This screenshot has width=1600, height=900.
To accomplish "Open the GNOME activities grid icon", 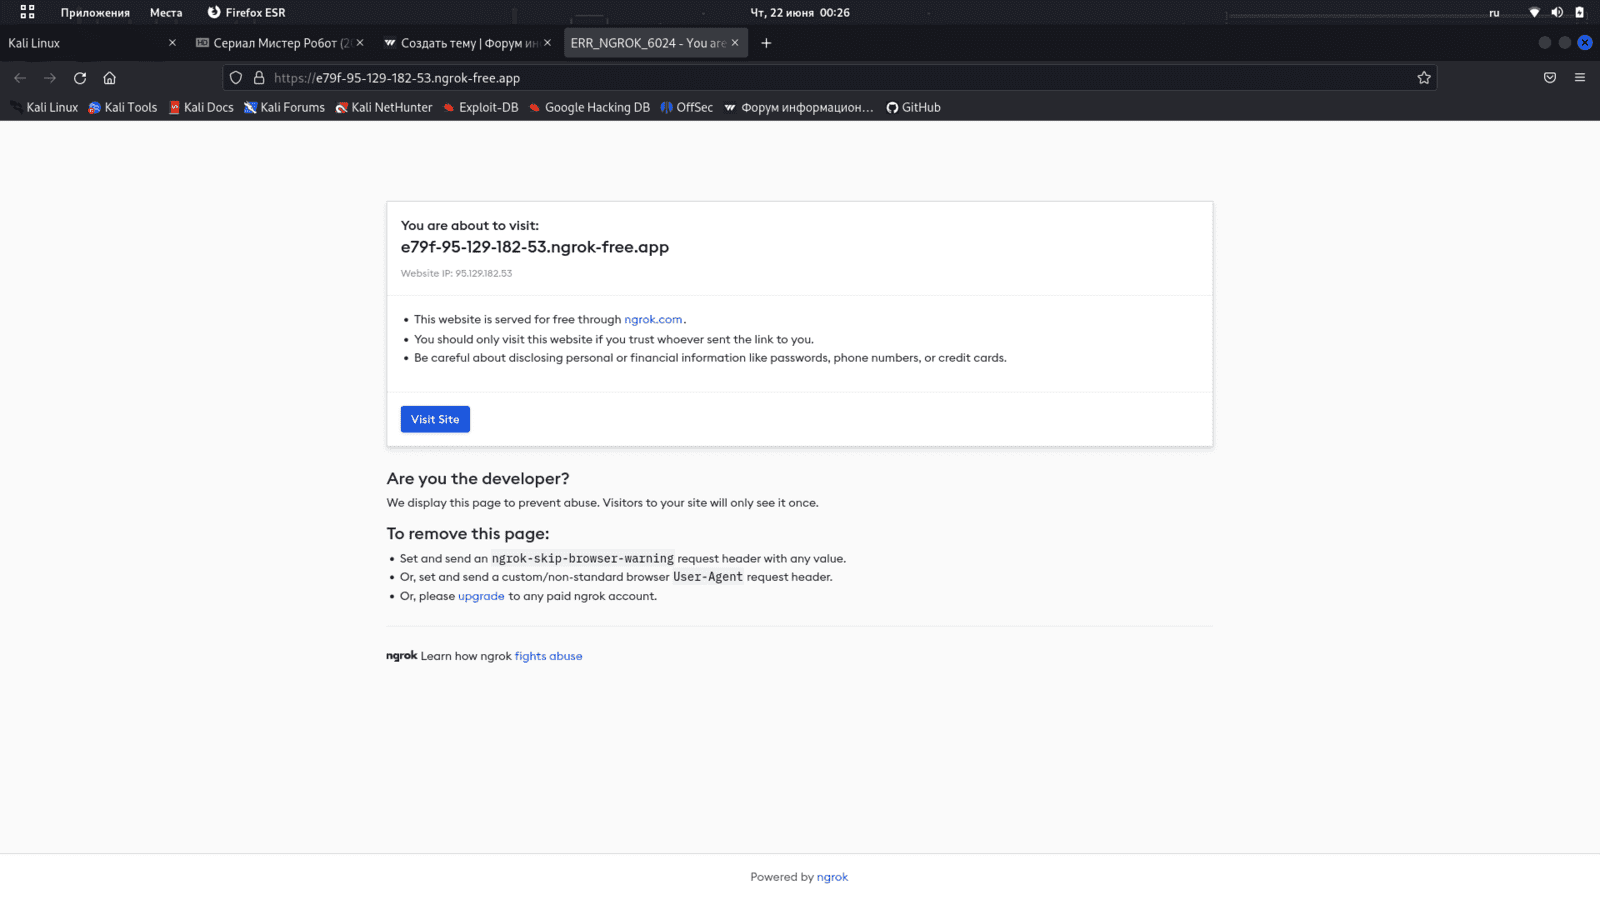I will coord(27,12).
